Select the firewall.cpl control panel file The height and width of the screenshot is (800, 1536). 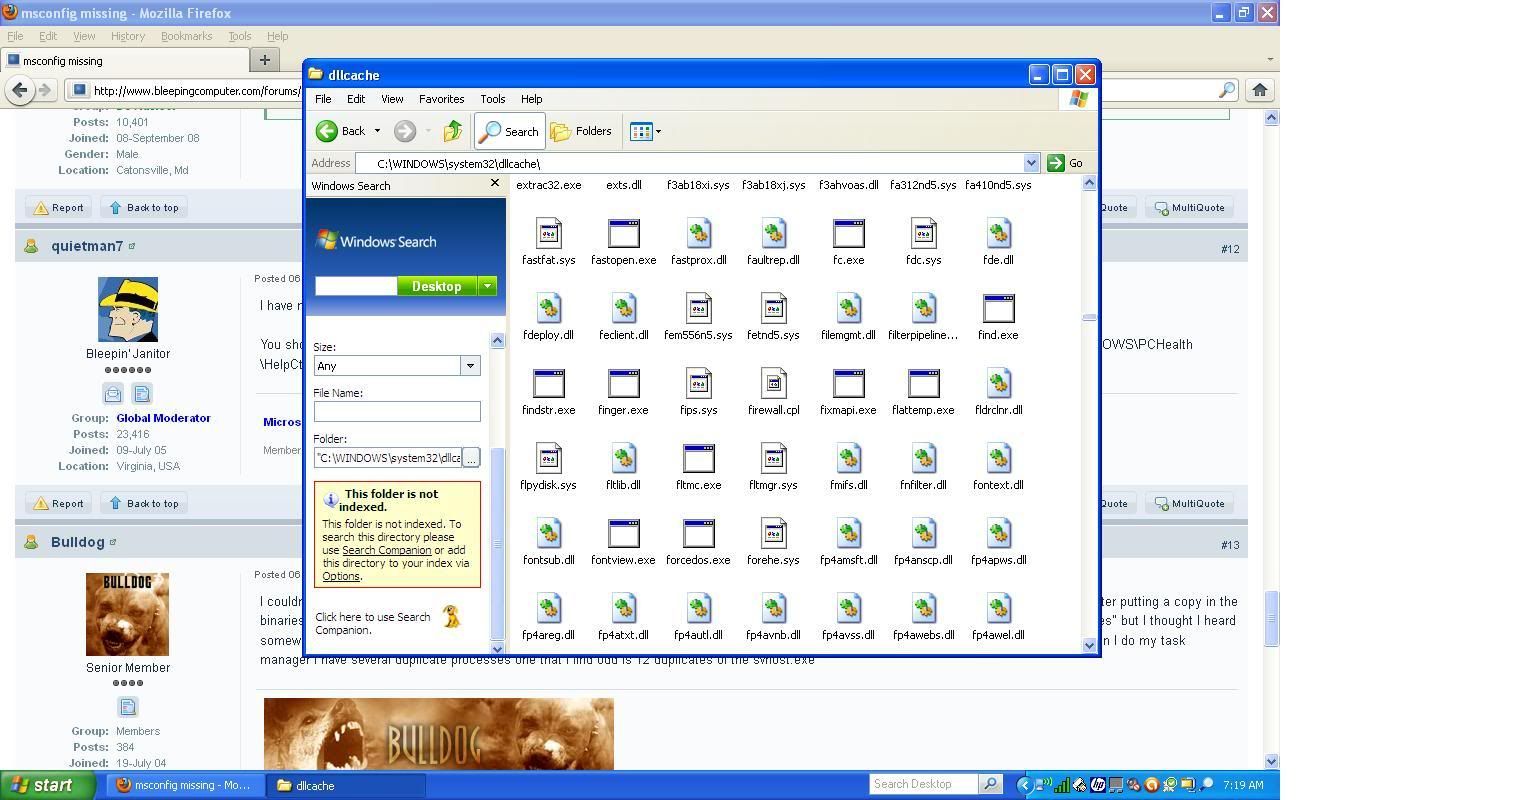(773, 384)
